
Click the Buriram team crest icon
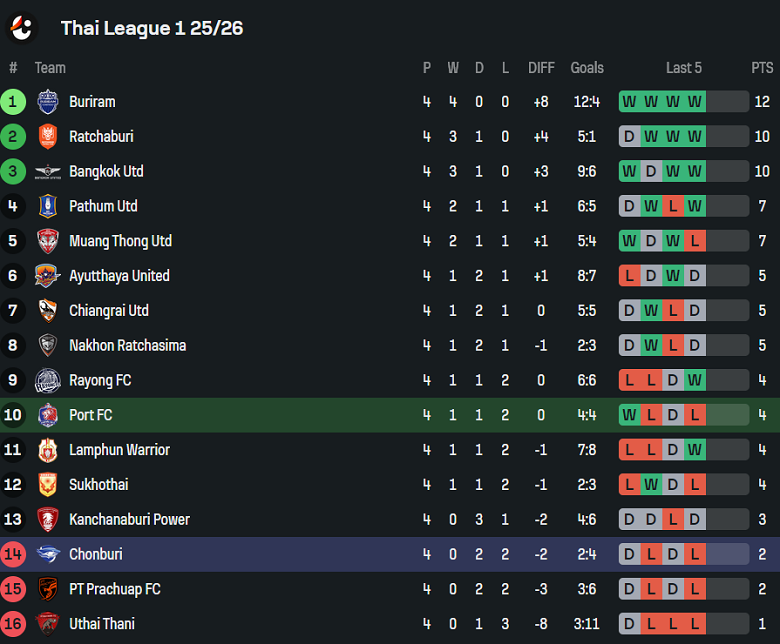48,102
